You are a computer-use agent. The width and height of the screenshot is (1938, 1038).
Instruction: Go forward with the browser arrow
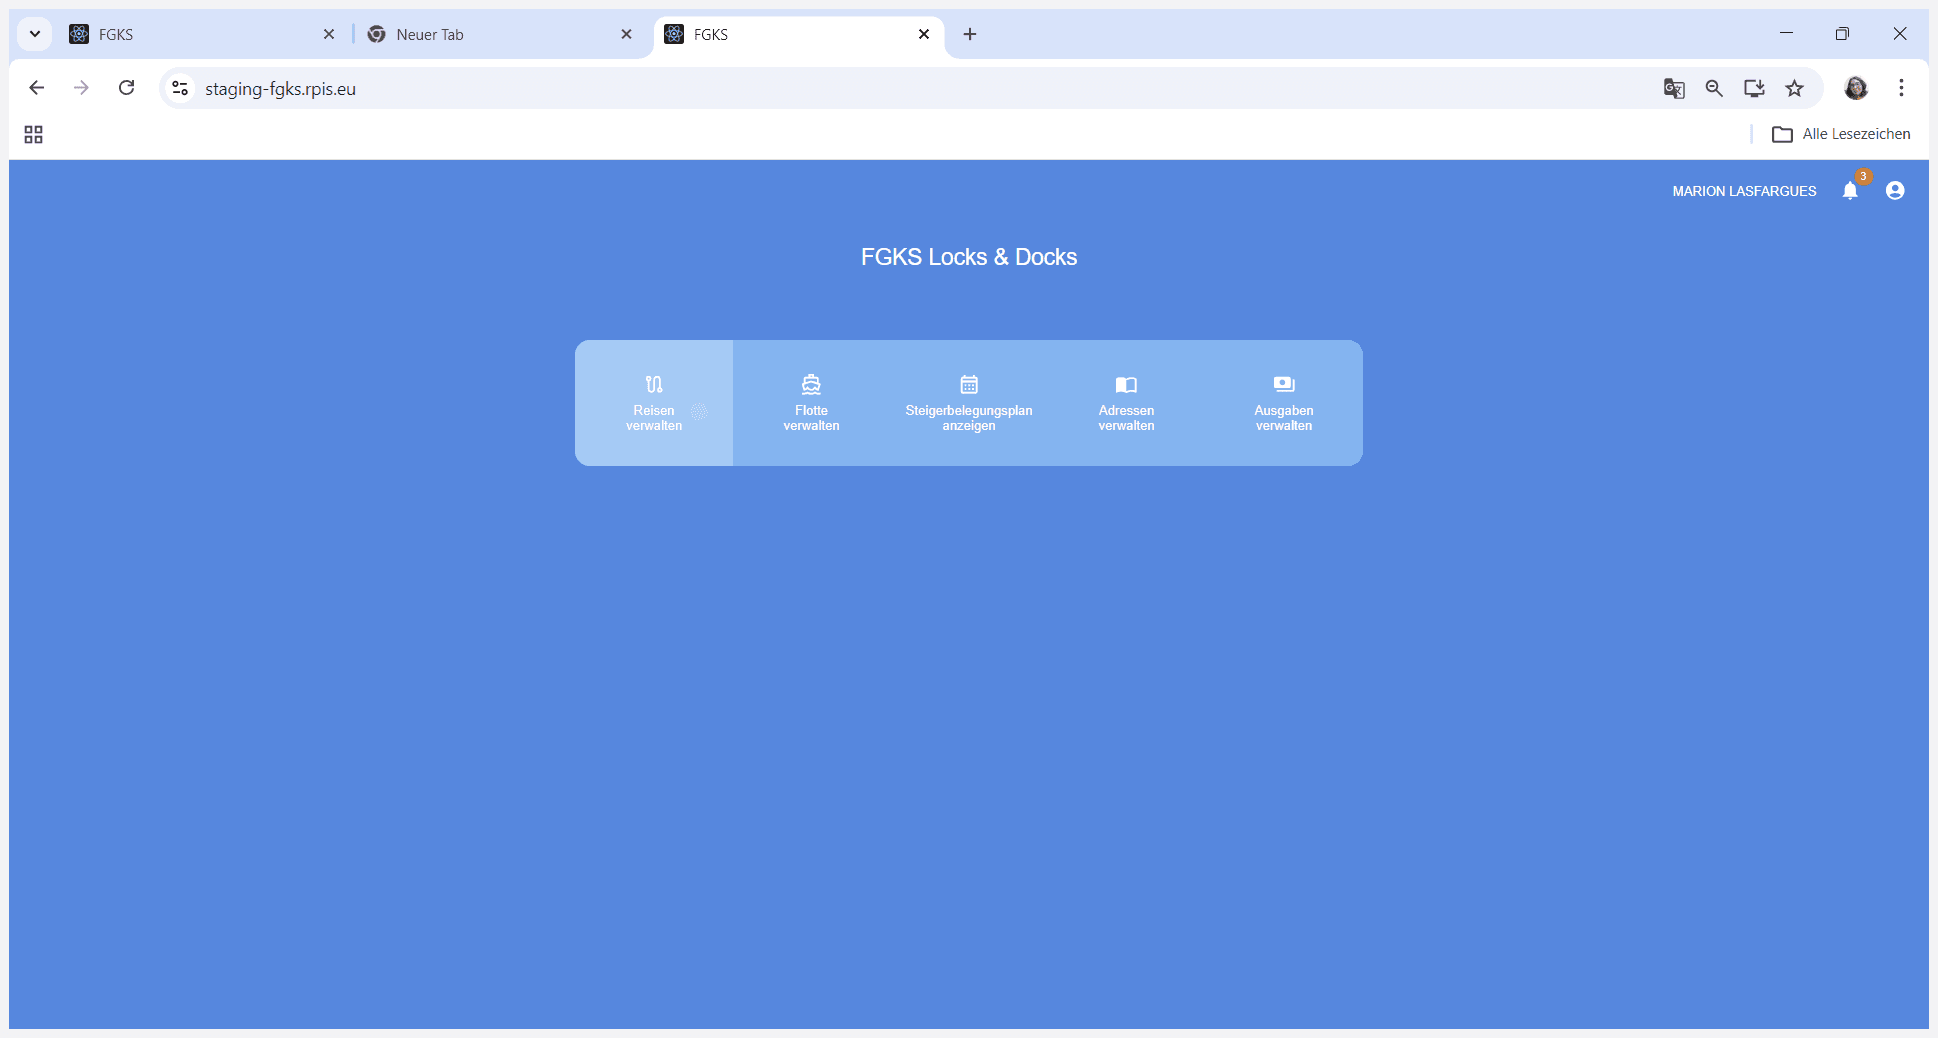[81, 88]
